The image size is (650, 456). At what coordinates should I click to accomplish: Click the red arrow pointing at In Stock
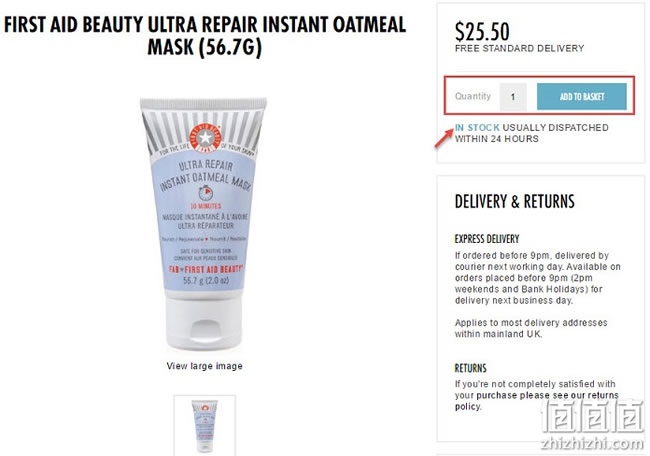[x=444, y=138]
